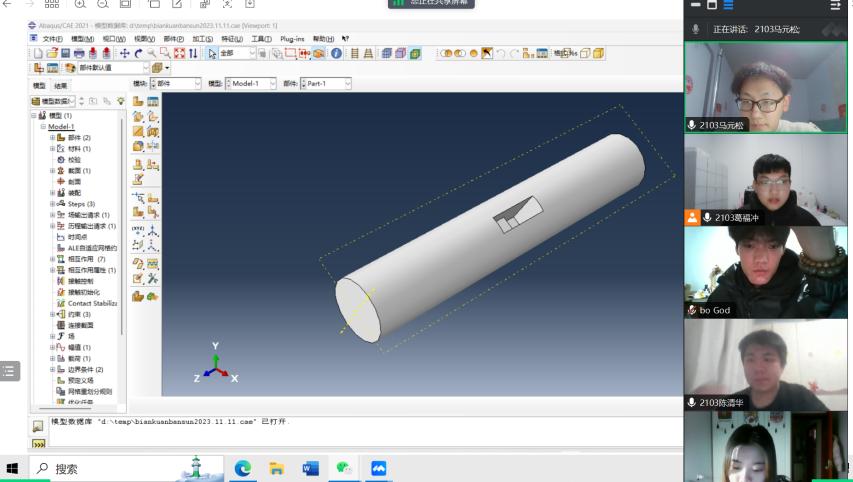This screenshot has height=482, width=853.
Task: Open the Model-1 model dropdown
Action: 252,84
